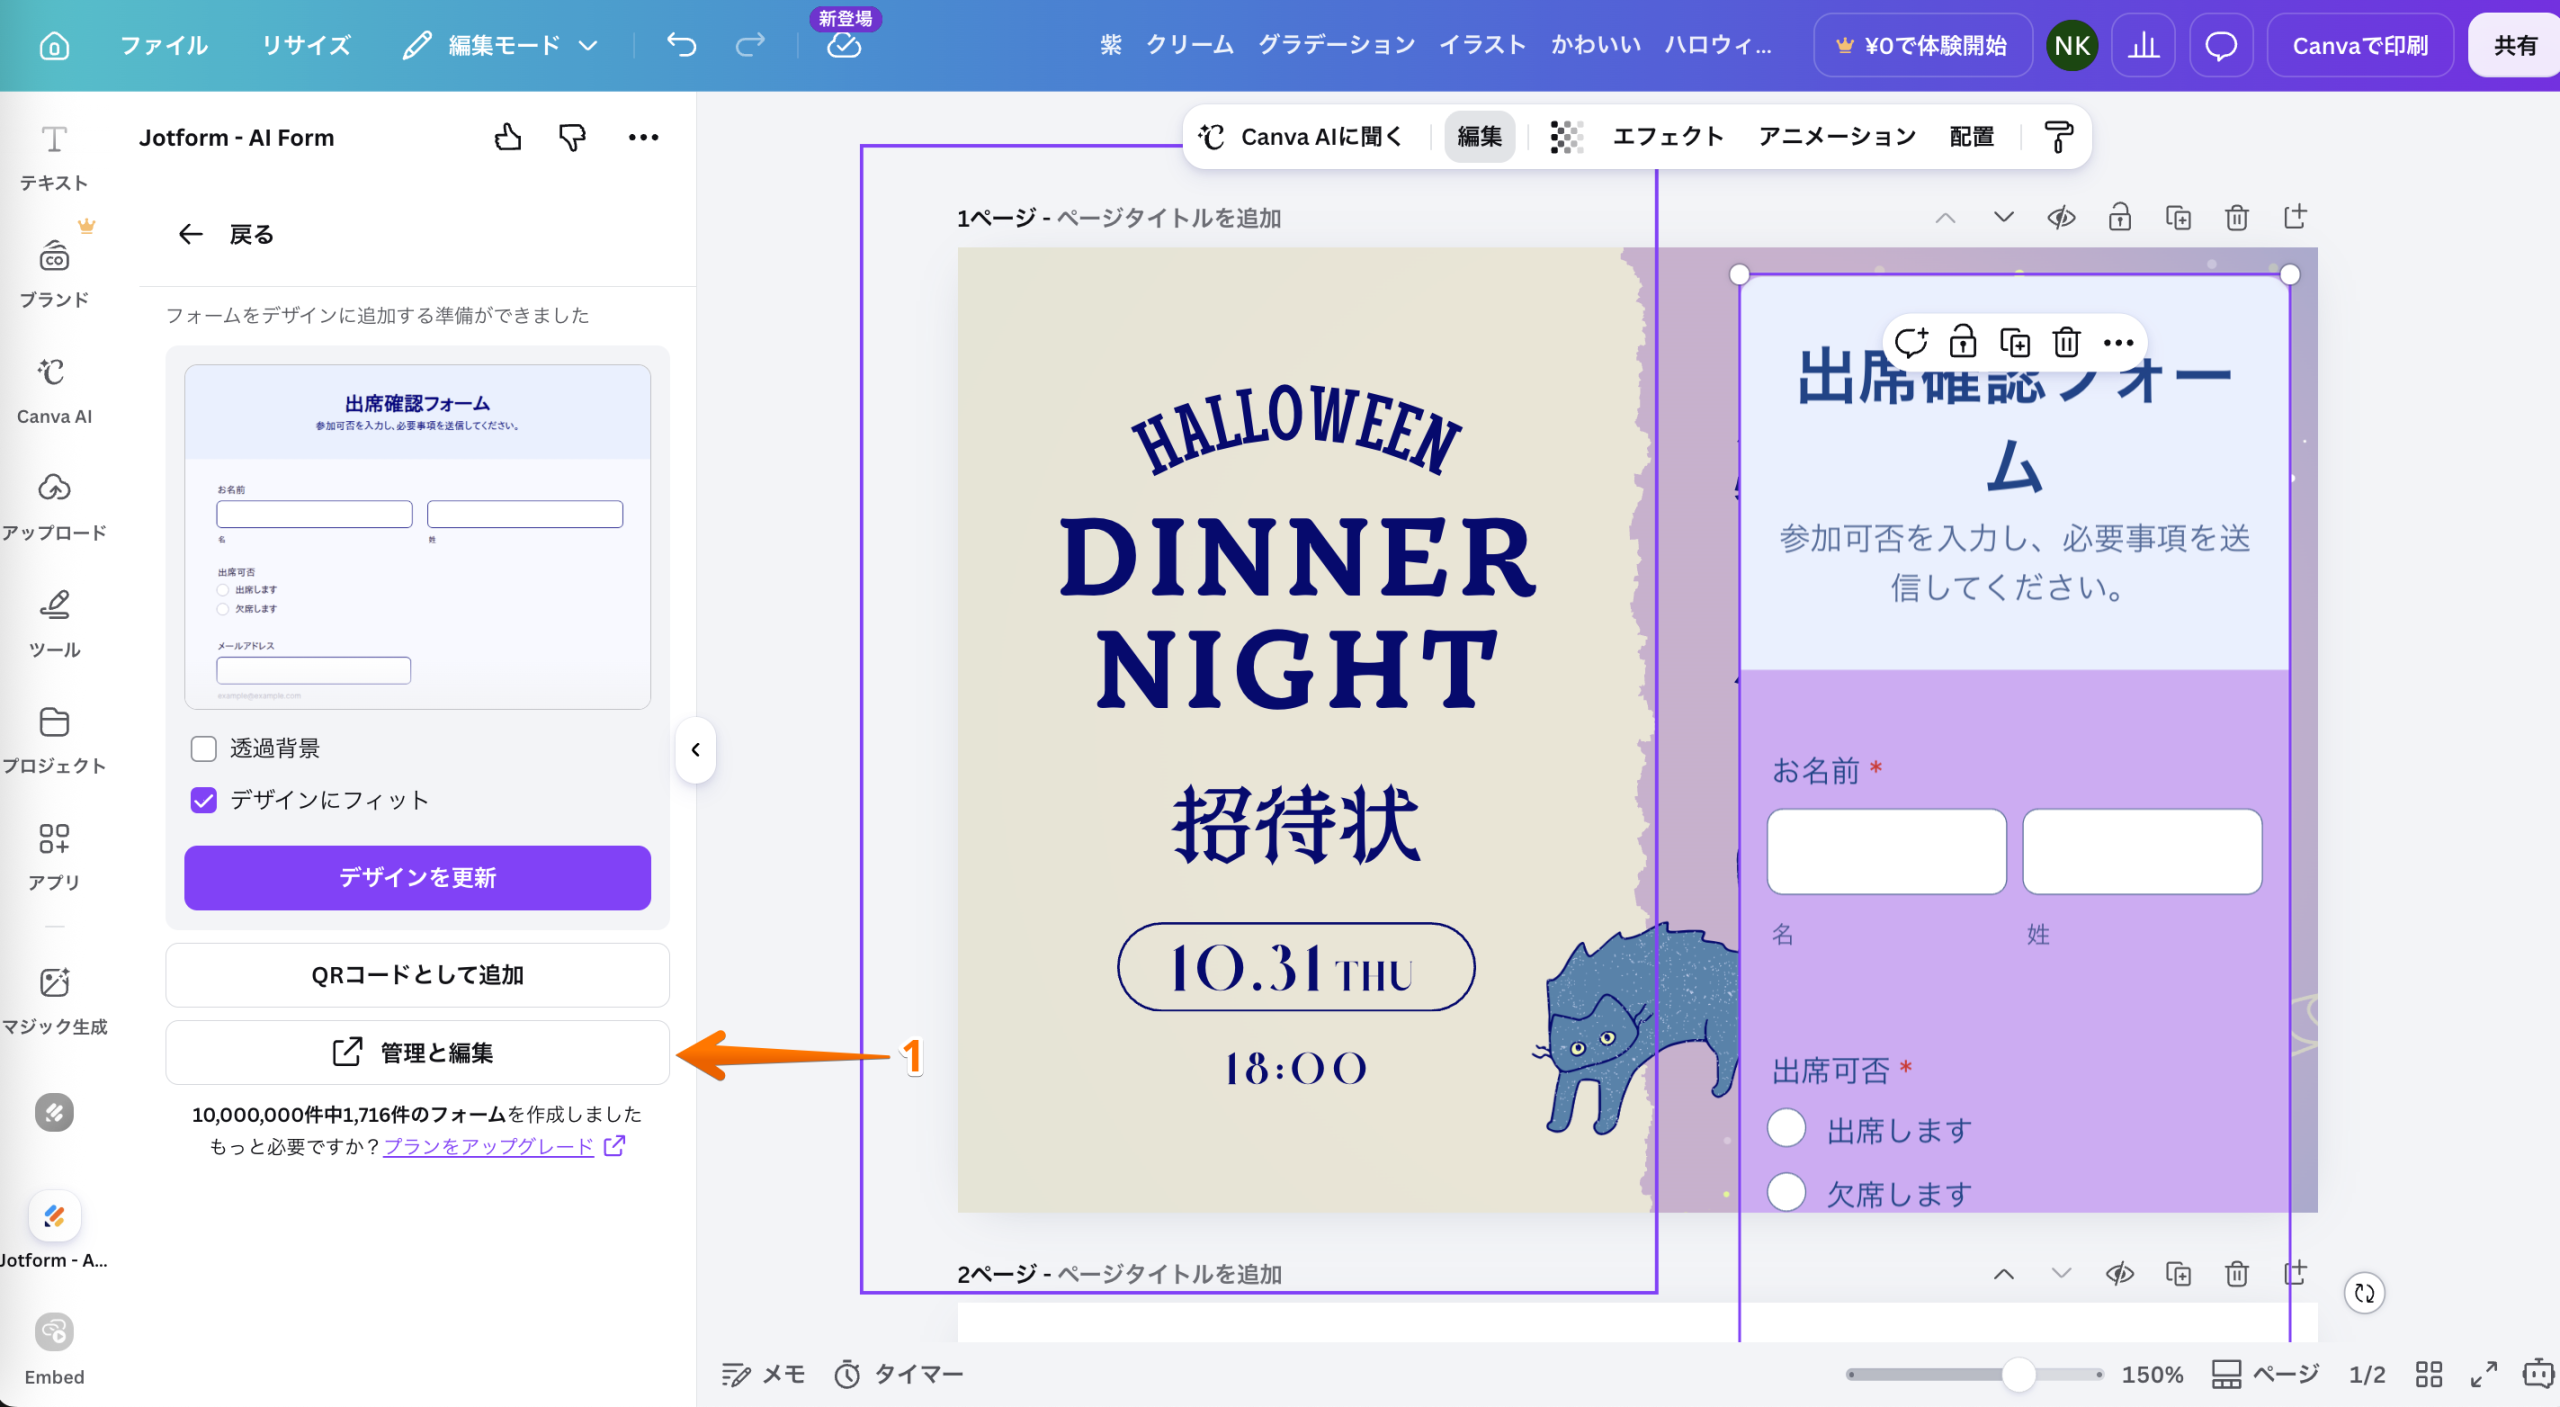Click the zoom slider handle

[x=2018, y=1374]
